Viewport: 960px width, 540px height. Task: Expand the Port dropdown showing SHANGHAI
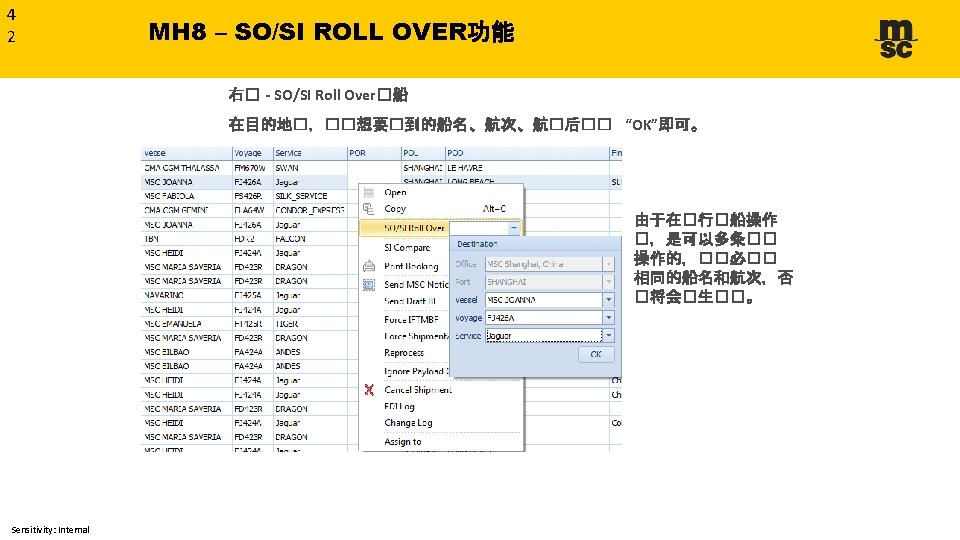tap(609, 282)
